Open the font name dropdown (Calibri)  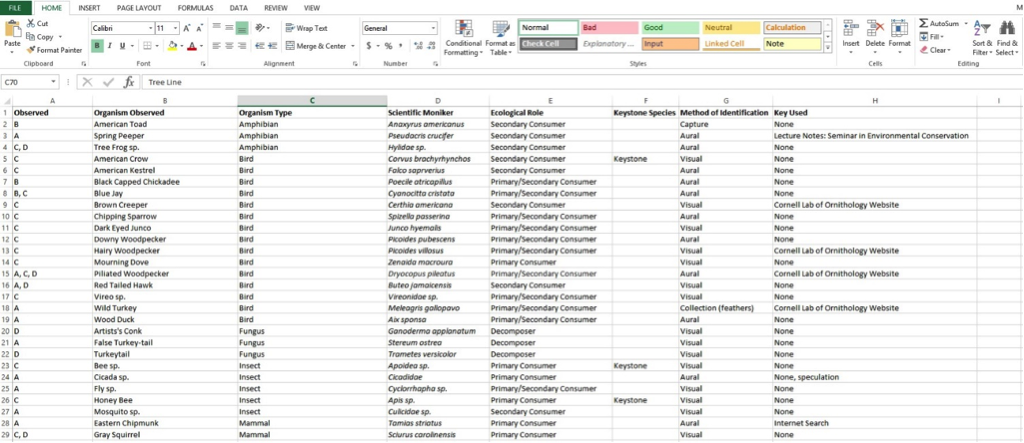coord(148,28)
